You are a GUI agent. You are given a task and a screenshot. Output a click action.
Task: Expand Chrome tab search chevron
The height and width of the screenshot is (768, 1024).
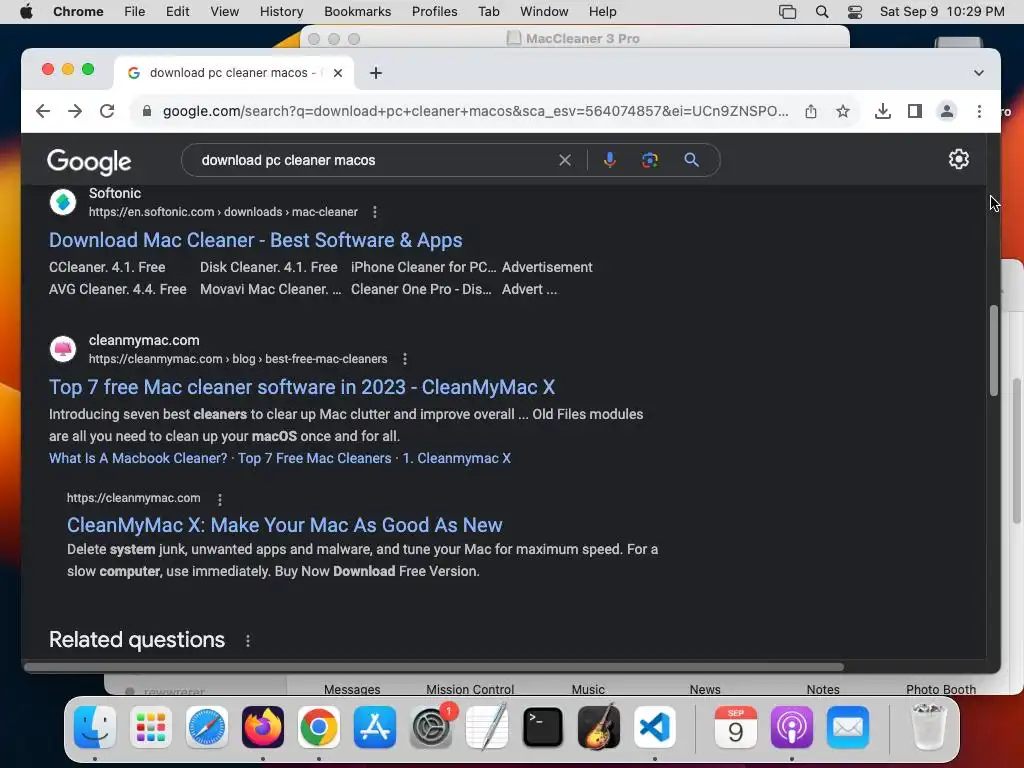pos(978,73)
